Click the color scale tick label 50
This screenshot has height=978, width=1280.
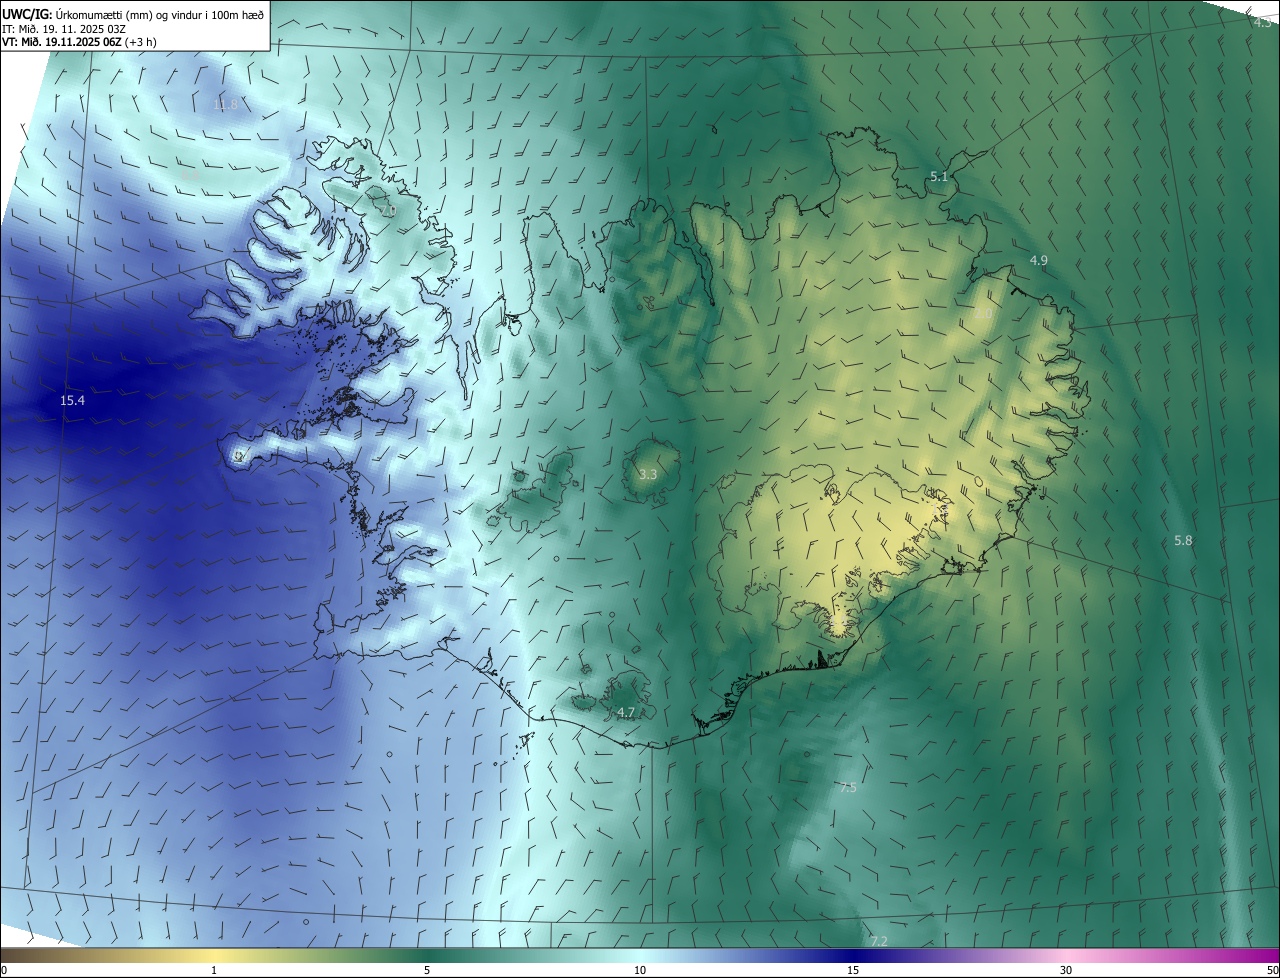(1272, 970)
